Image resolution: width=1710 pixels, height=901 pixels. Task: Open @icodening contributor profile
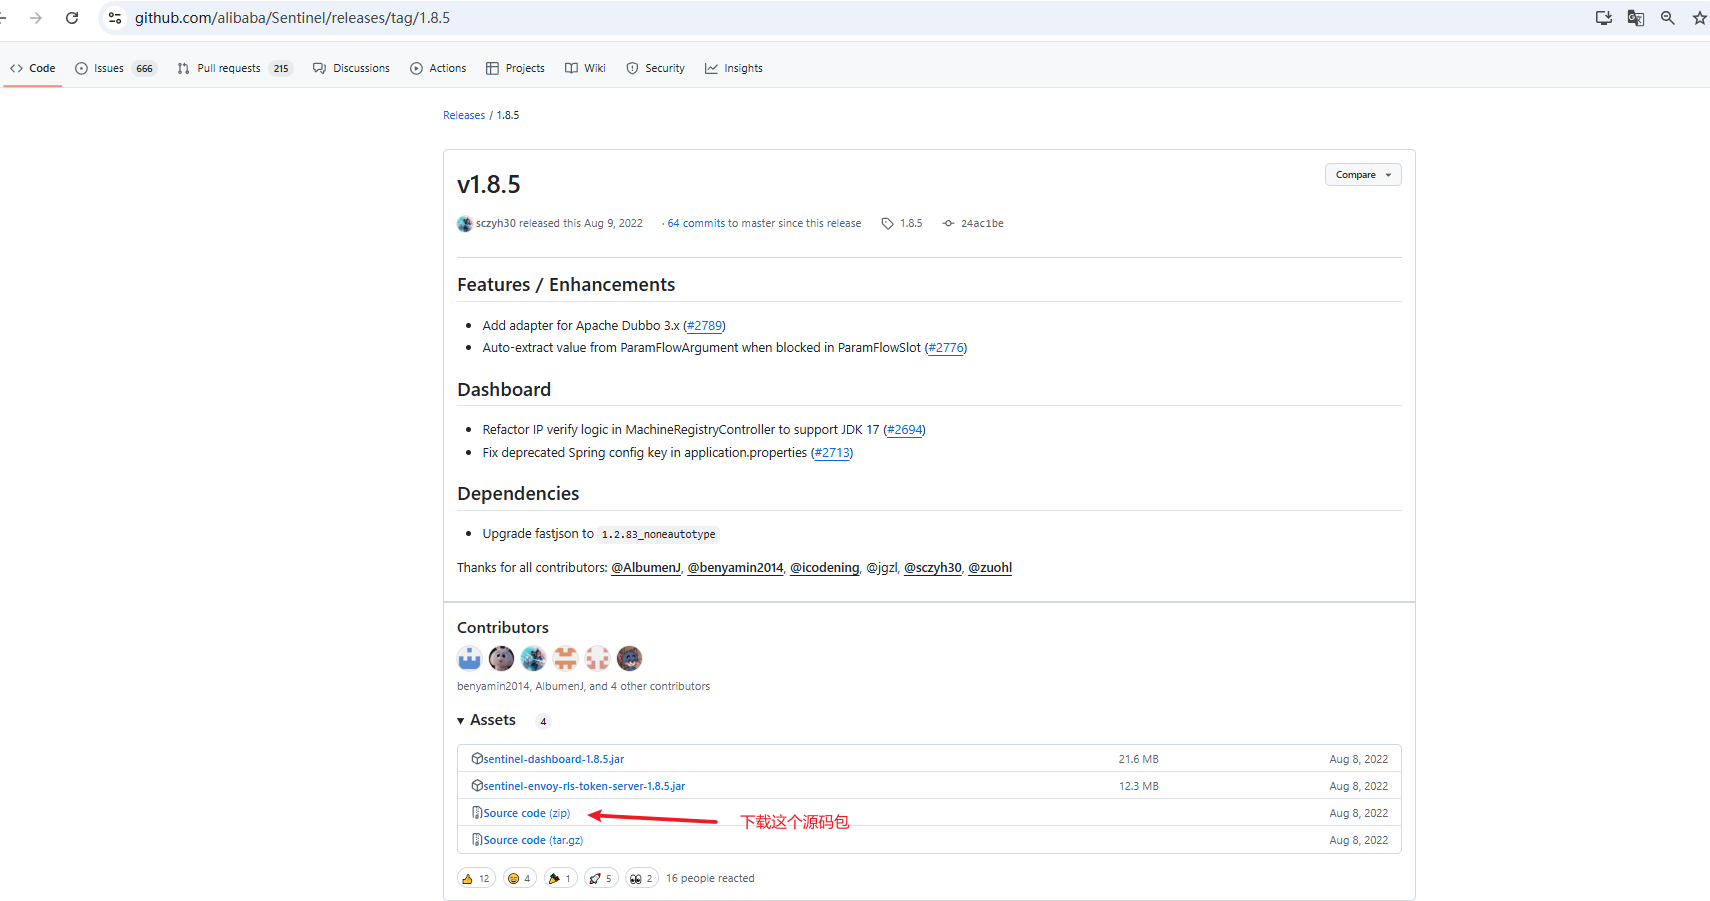click(825, 568)
